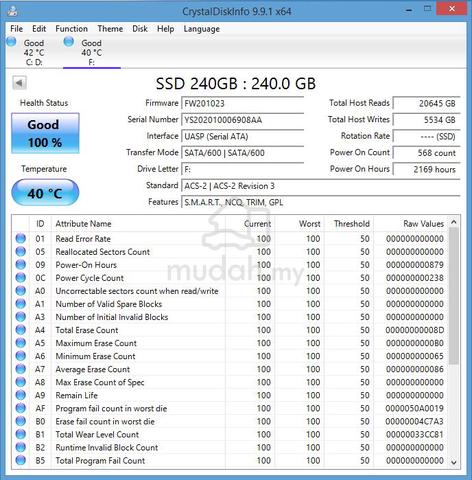Click status orb for Number of Valid Spare Blocks
The width and height of the screenshot is (472, 480).
(21, 304)
